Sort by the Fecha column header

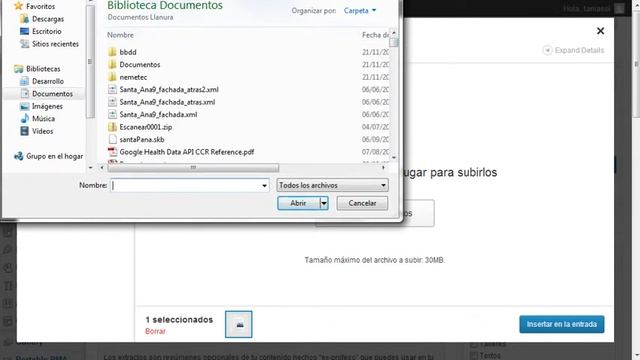pos(376,35)
